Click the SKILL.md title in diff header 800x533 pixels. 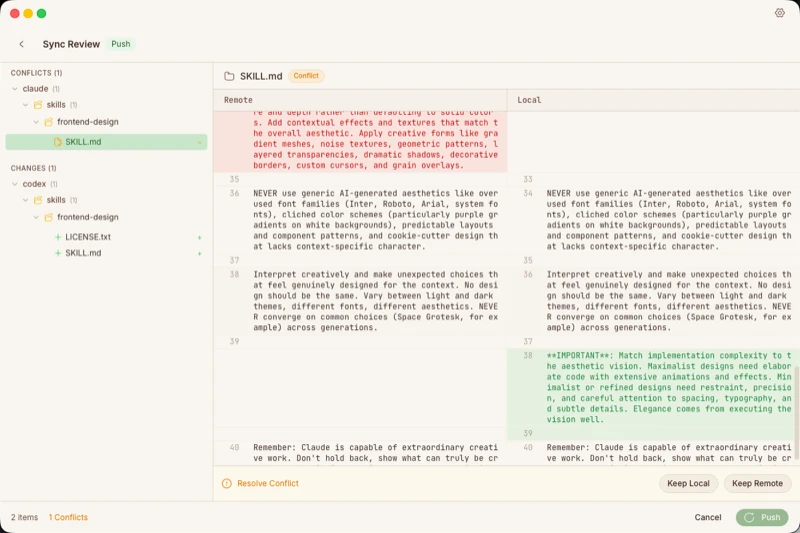click(x=261, y=76)
